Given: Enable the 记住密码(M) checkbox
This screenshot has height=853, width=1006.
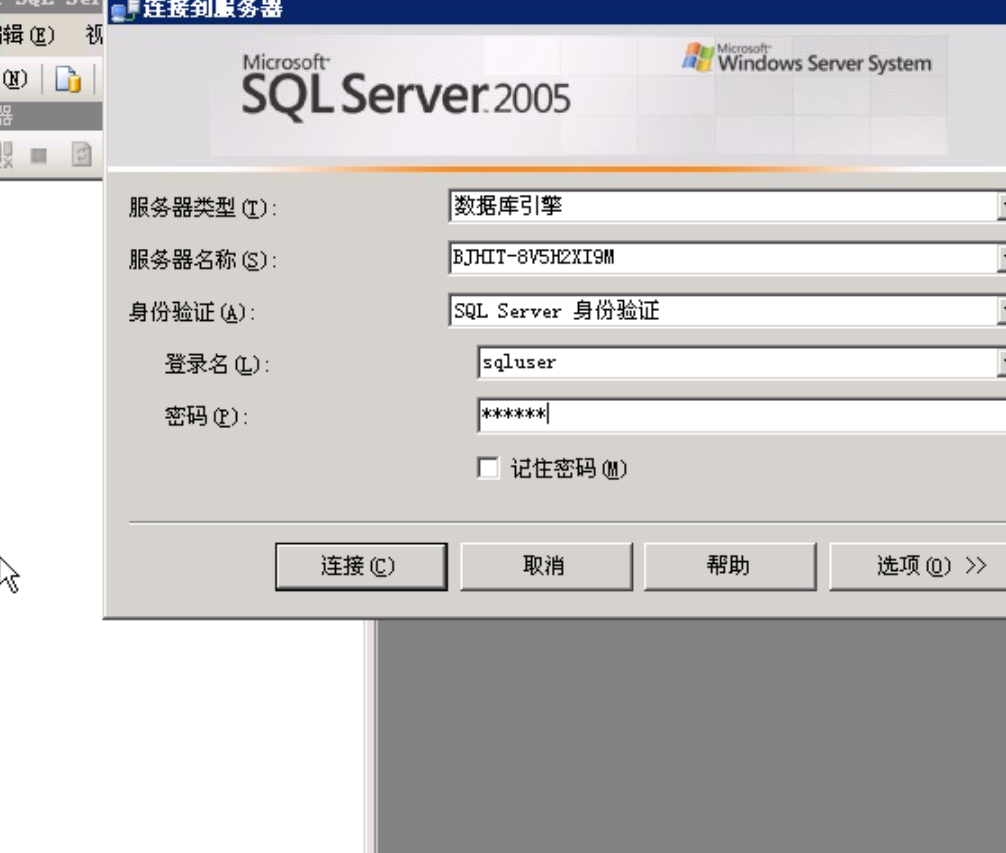Looking at the screenshot, I should point(488,468).
